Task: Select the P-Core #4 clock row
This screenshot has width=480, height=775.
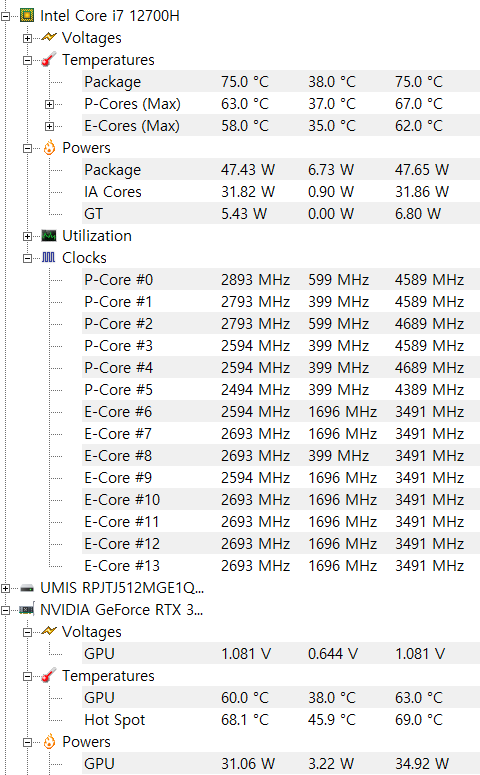Action: point(281,368)
